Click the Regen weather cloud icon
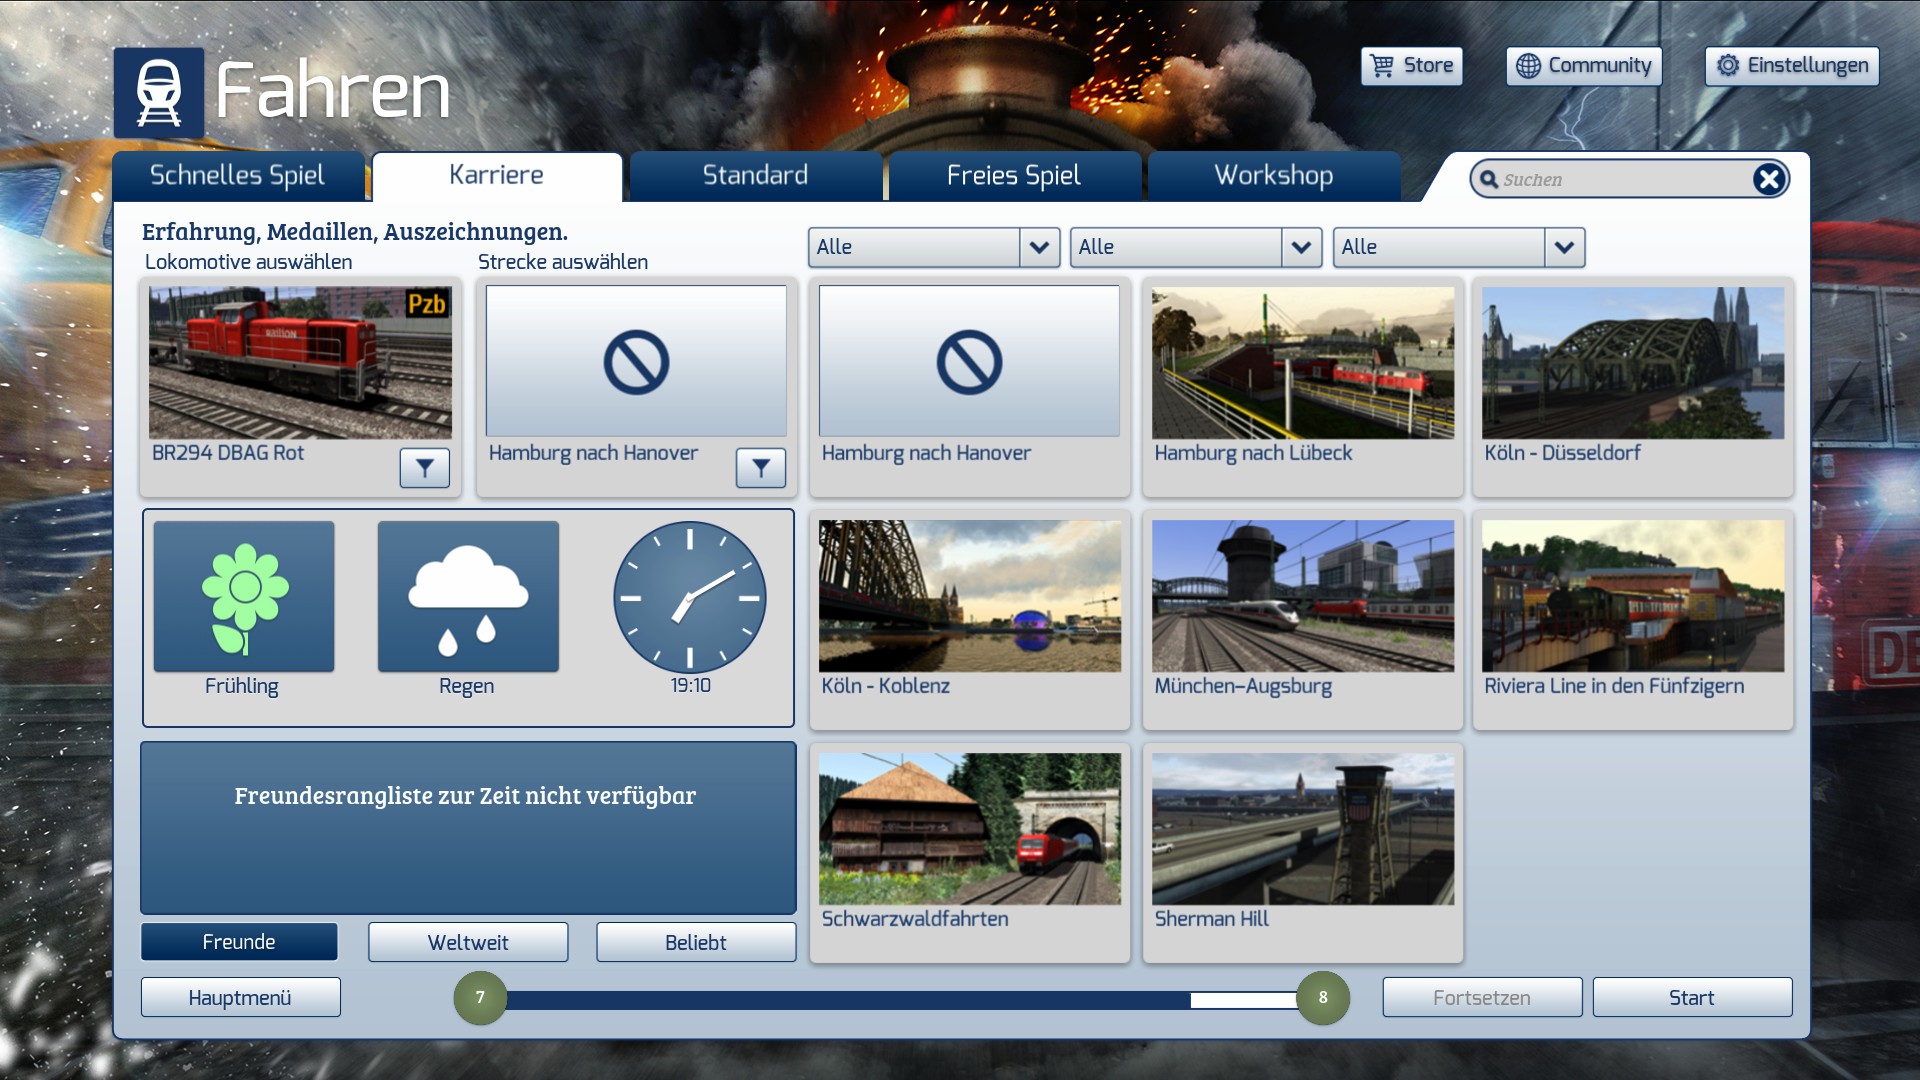Image resolution: width=1920 pixels, height=1080 pixels. pos(468,597)
